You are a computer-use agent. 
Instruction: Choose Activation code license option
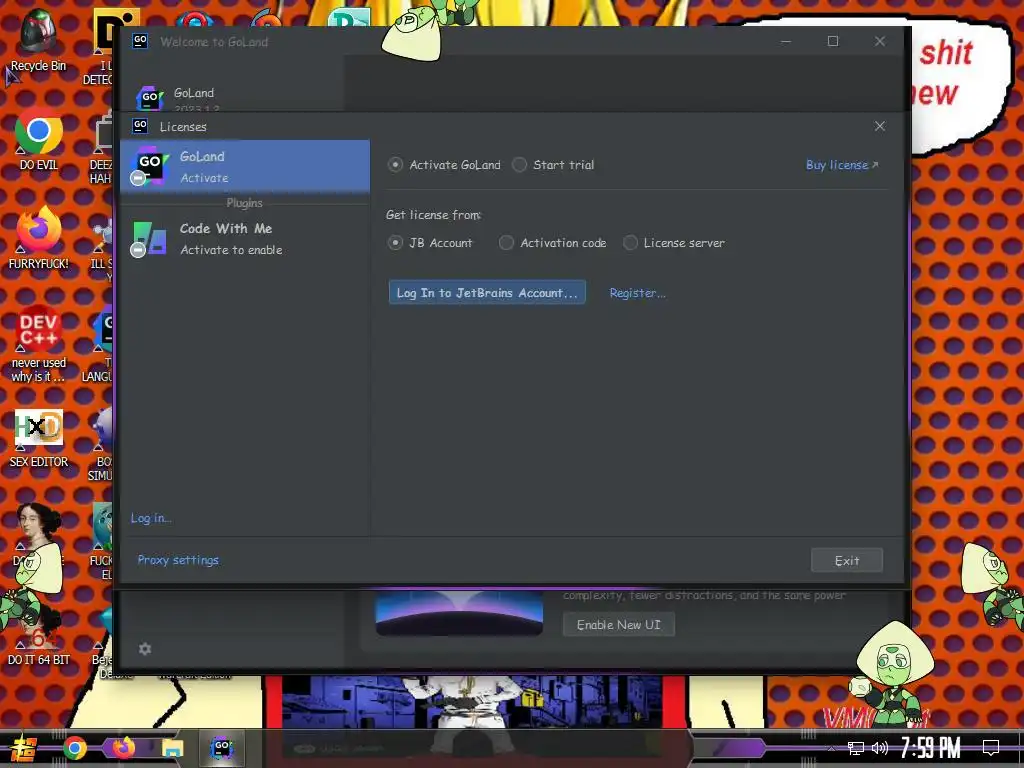[x=506, y=243]
